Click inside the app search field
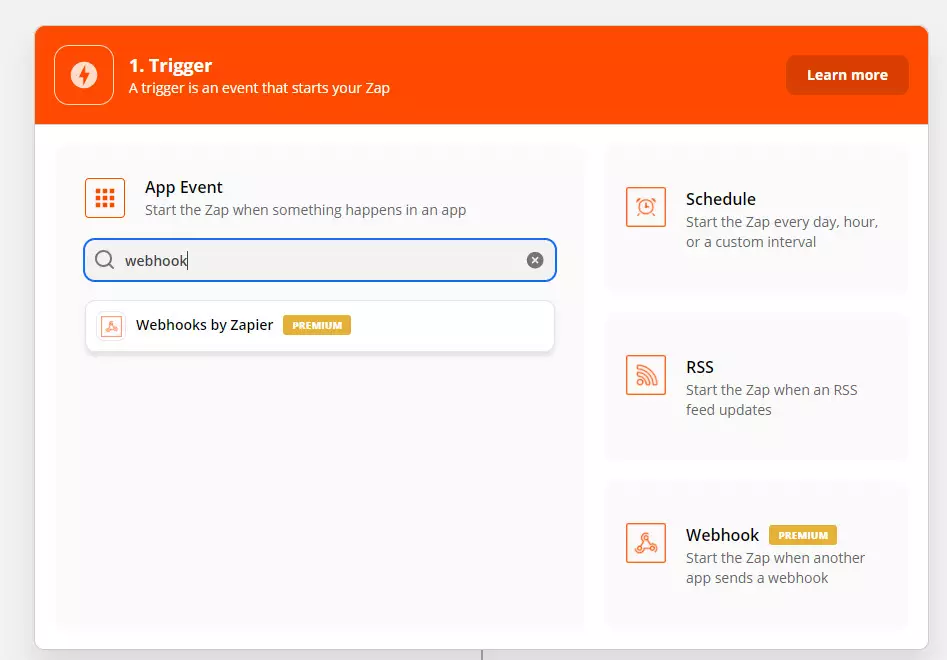947x660 pixels. pos(300,259)
